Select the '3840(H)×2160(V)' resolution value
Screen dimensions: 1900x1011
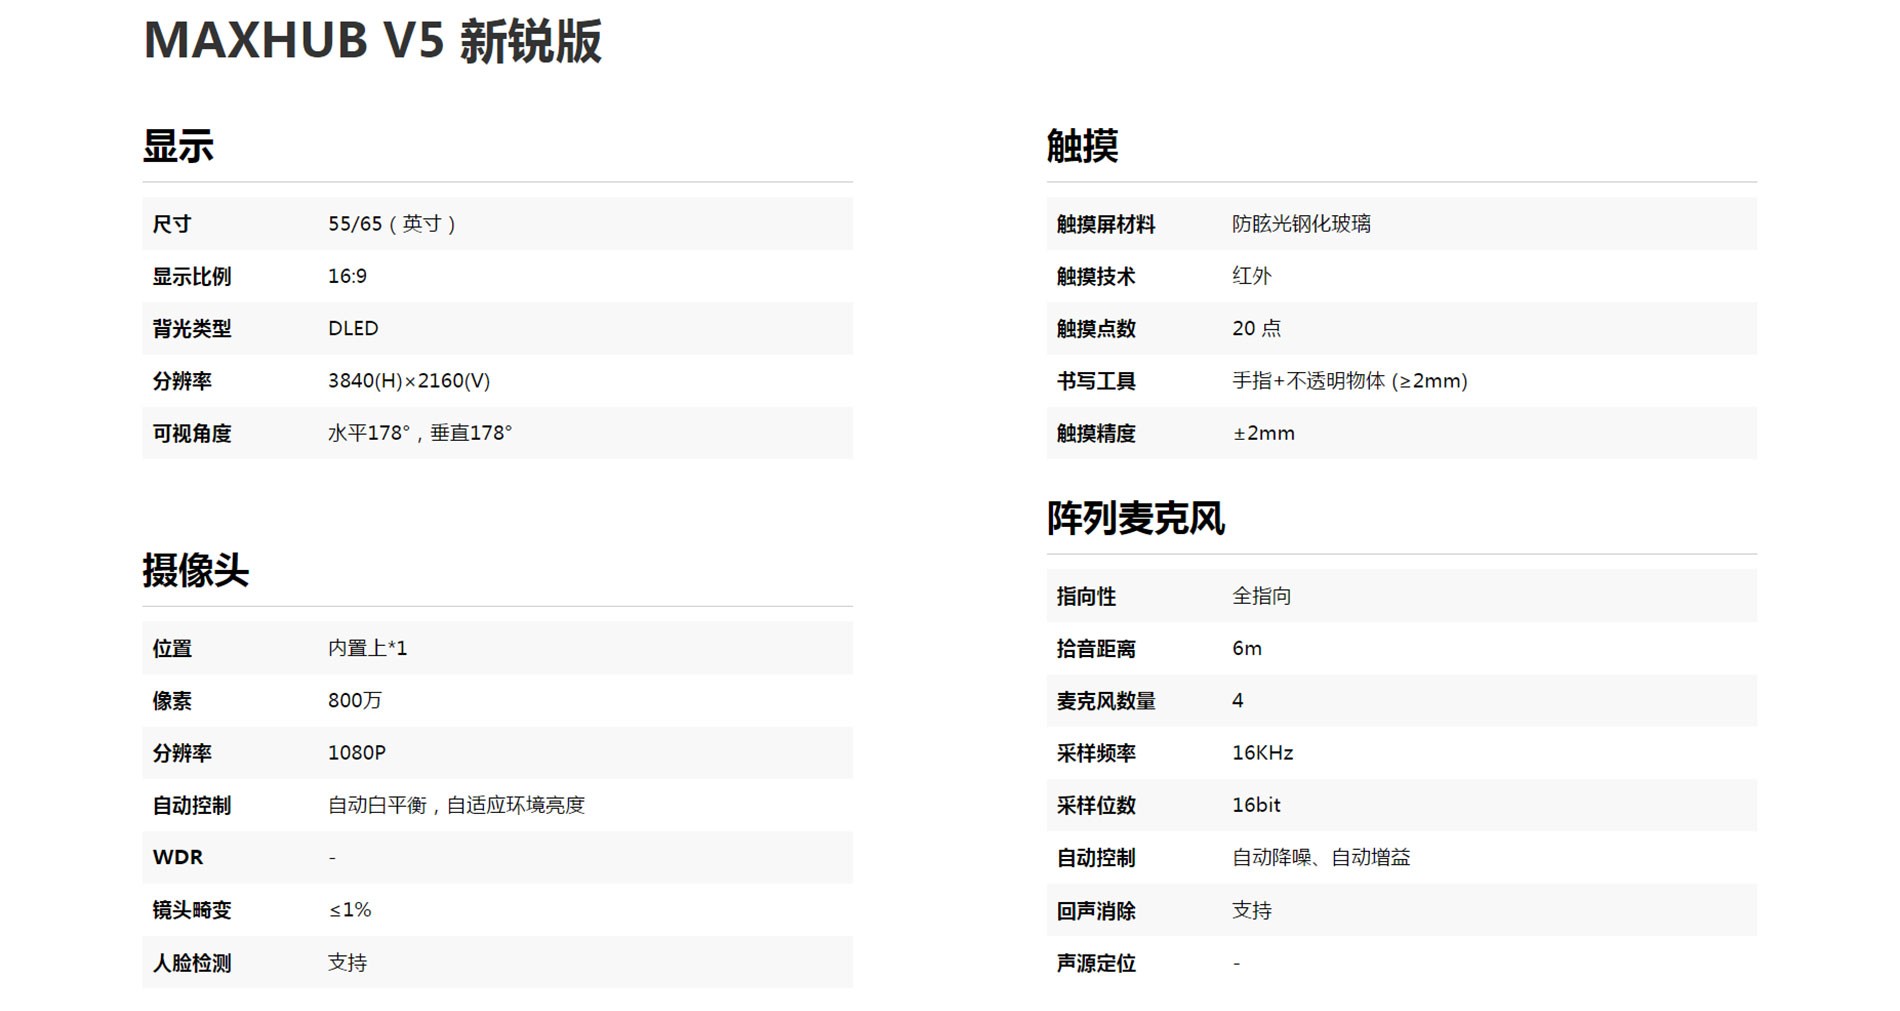click(x=409, y=381)
